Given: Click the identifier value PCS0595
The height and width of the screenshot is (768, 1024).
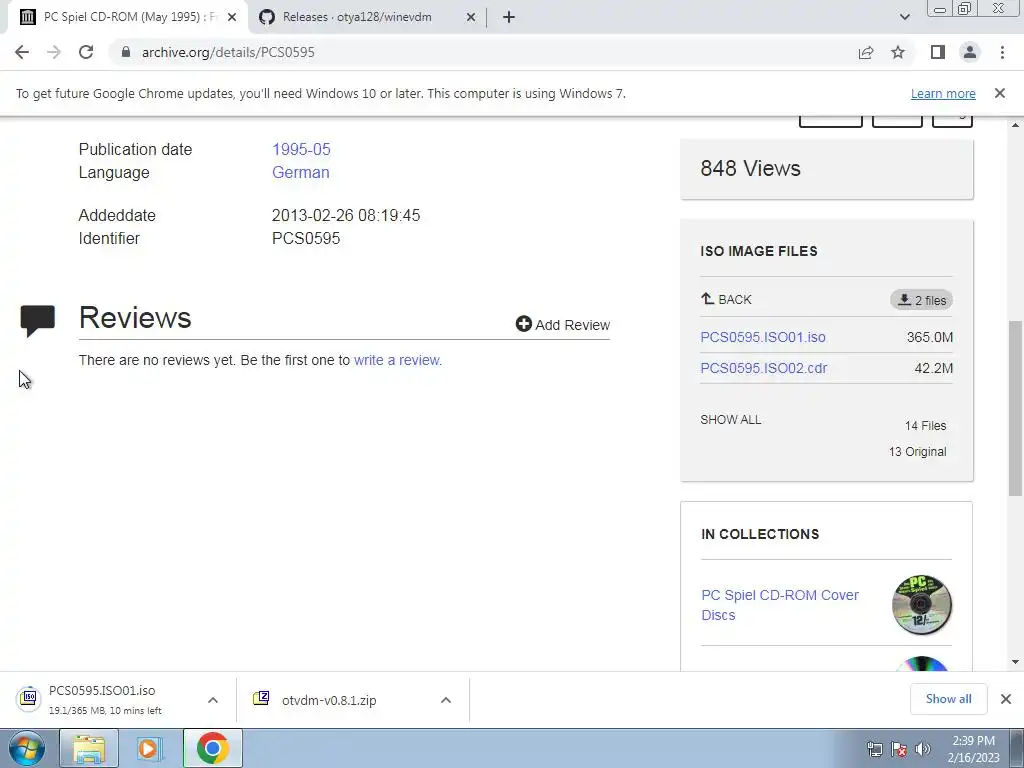Looking at the screenshot, I should pos(306,238).
